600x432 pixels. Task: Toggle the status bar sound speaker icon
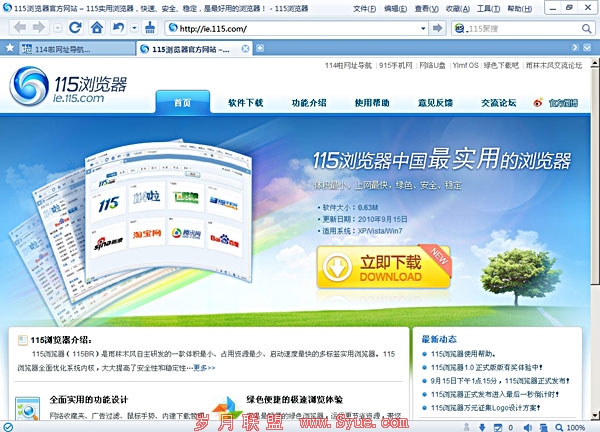tap(528, 427)
